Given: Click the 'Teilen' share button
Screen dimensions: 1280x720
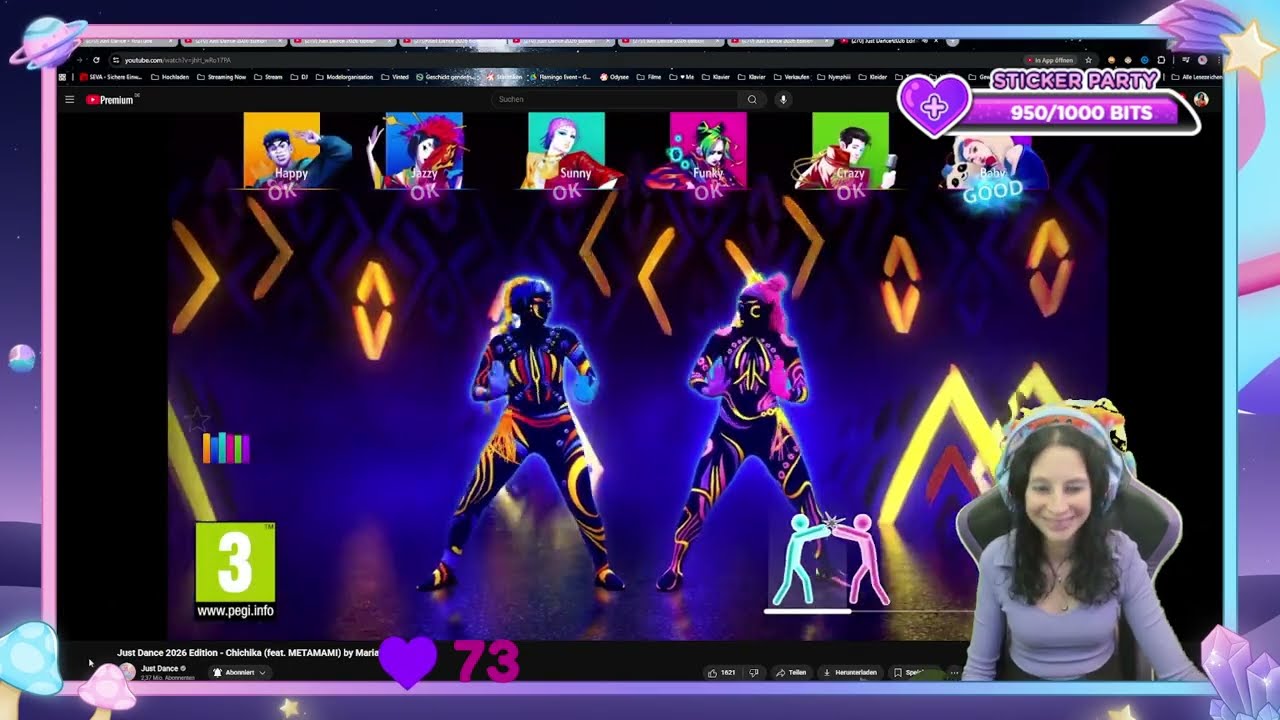Looking at the screenshot, I should coord(791,672).
